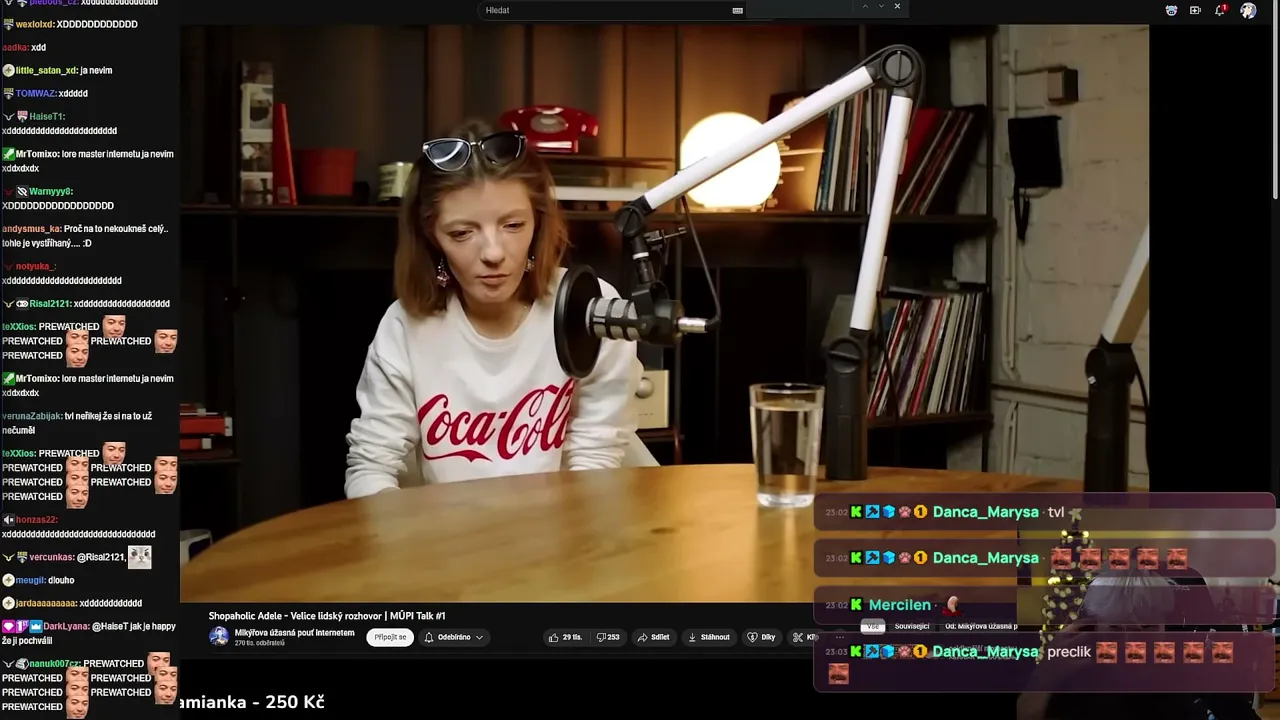Click username nanuk007cz in chat
The height and width of the screenshot is (720, 1280).
click(x=54, y=663)
